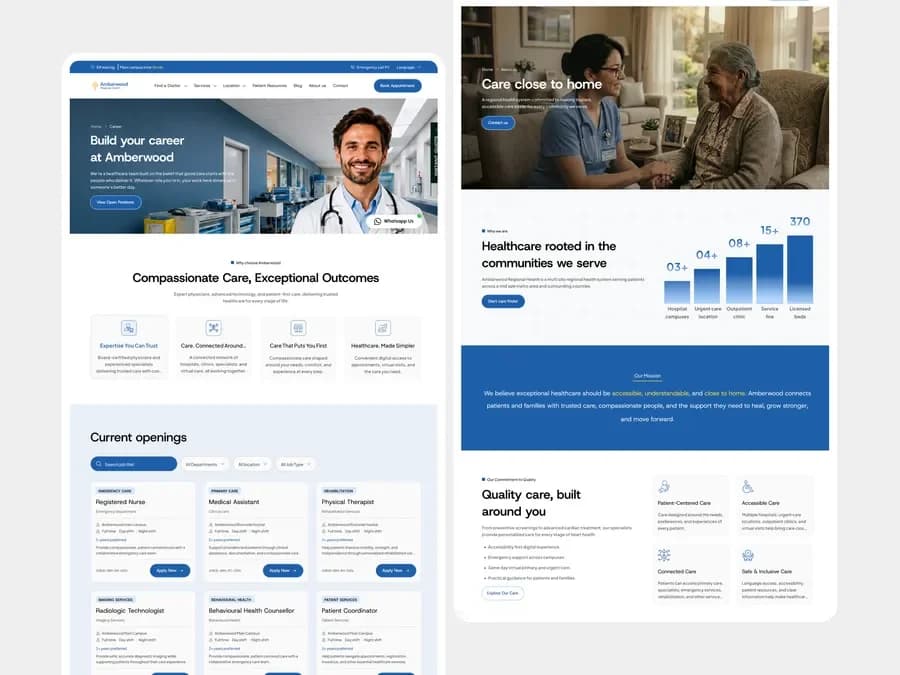Expand the Location menu in navbar
The width and height of the screenshot is (900, 675).
point(234,86)
